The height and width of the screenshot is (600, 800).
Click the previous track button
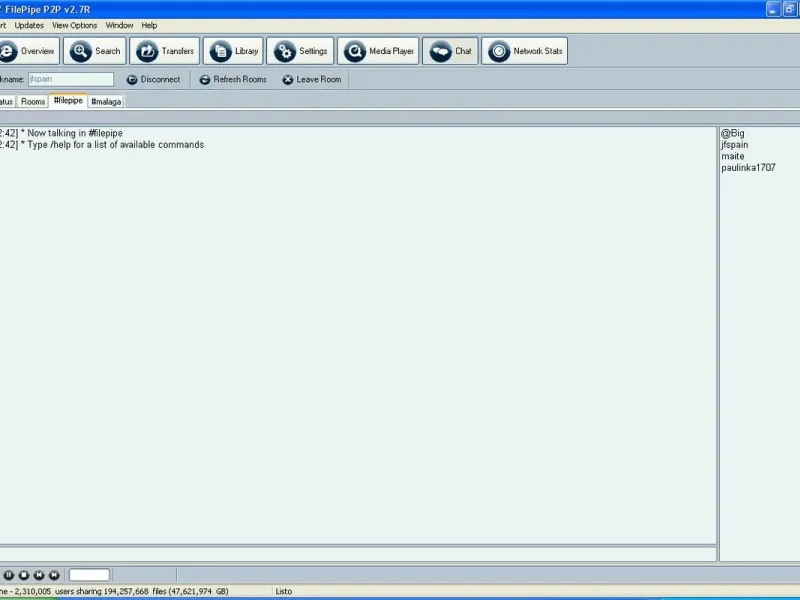[x=39, y=575]
